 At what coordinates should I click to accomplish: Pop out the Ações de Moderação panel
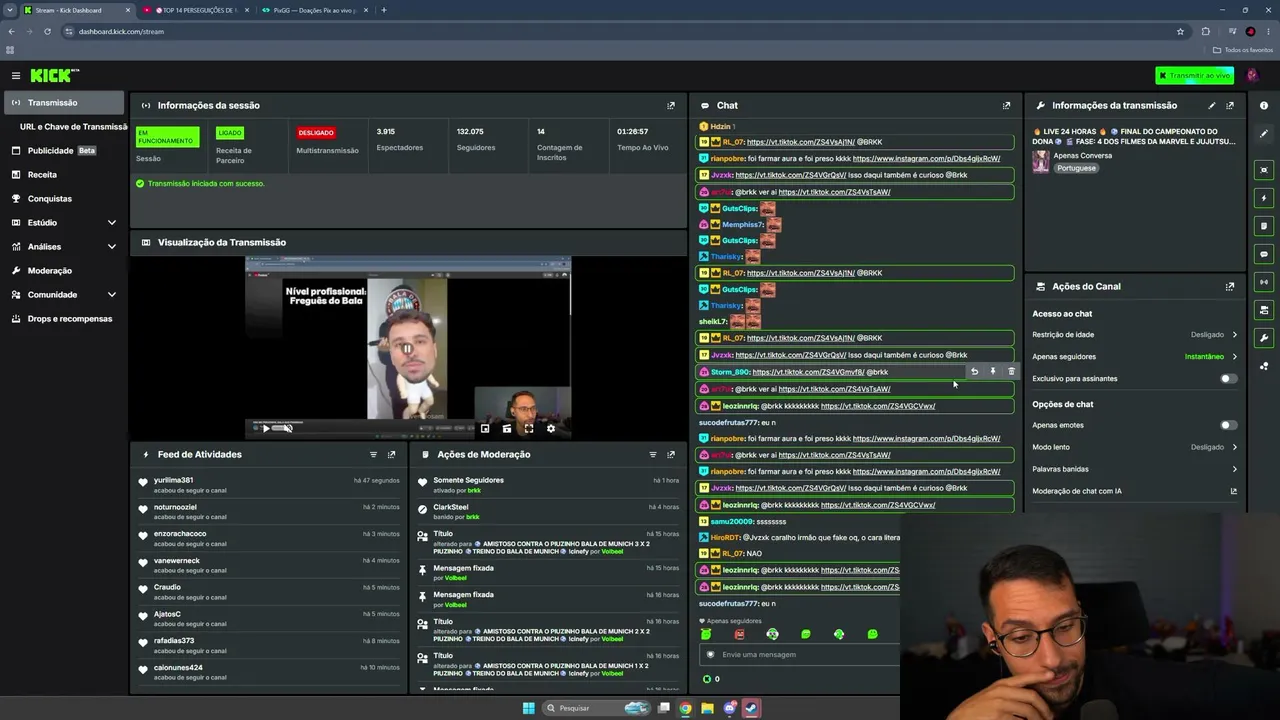click(671, 454)
